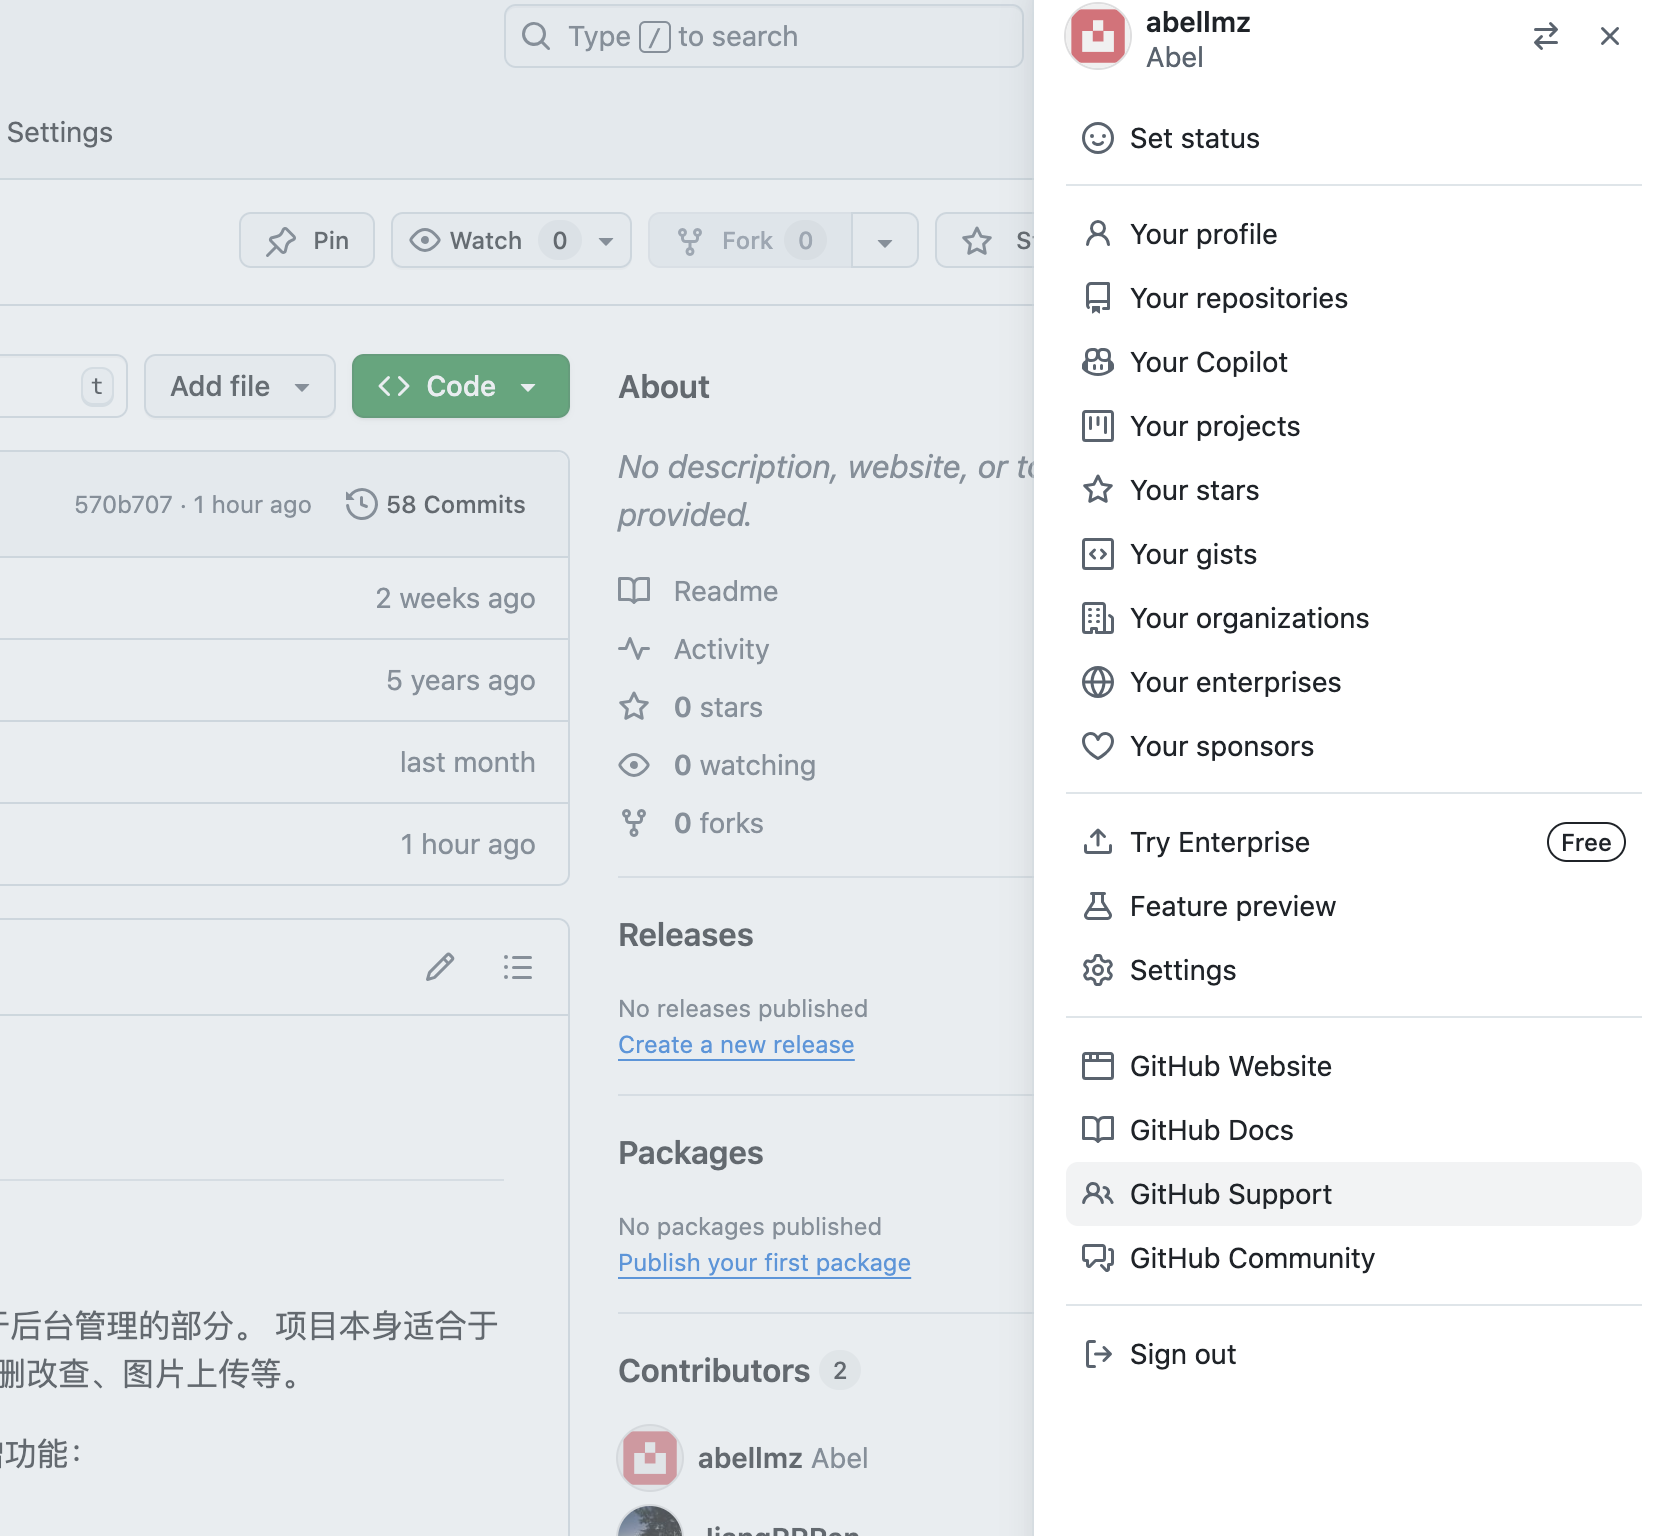This screenshot has height=1536, width=1672.
Task: Edit README with the pencil icon
Action: click(440, 967)
